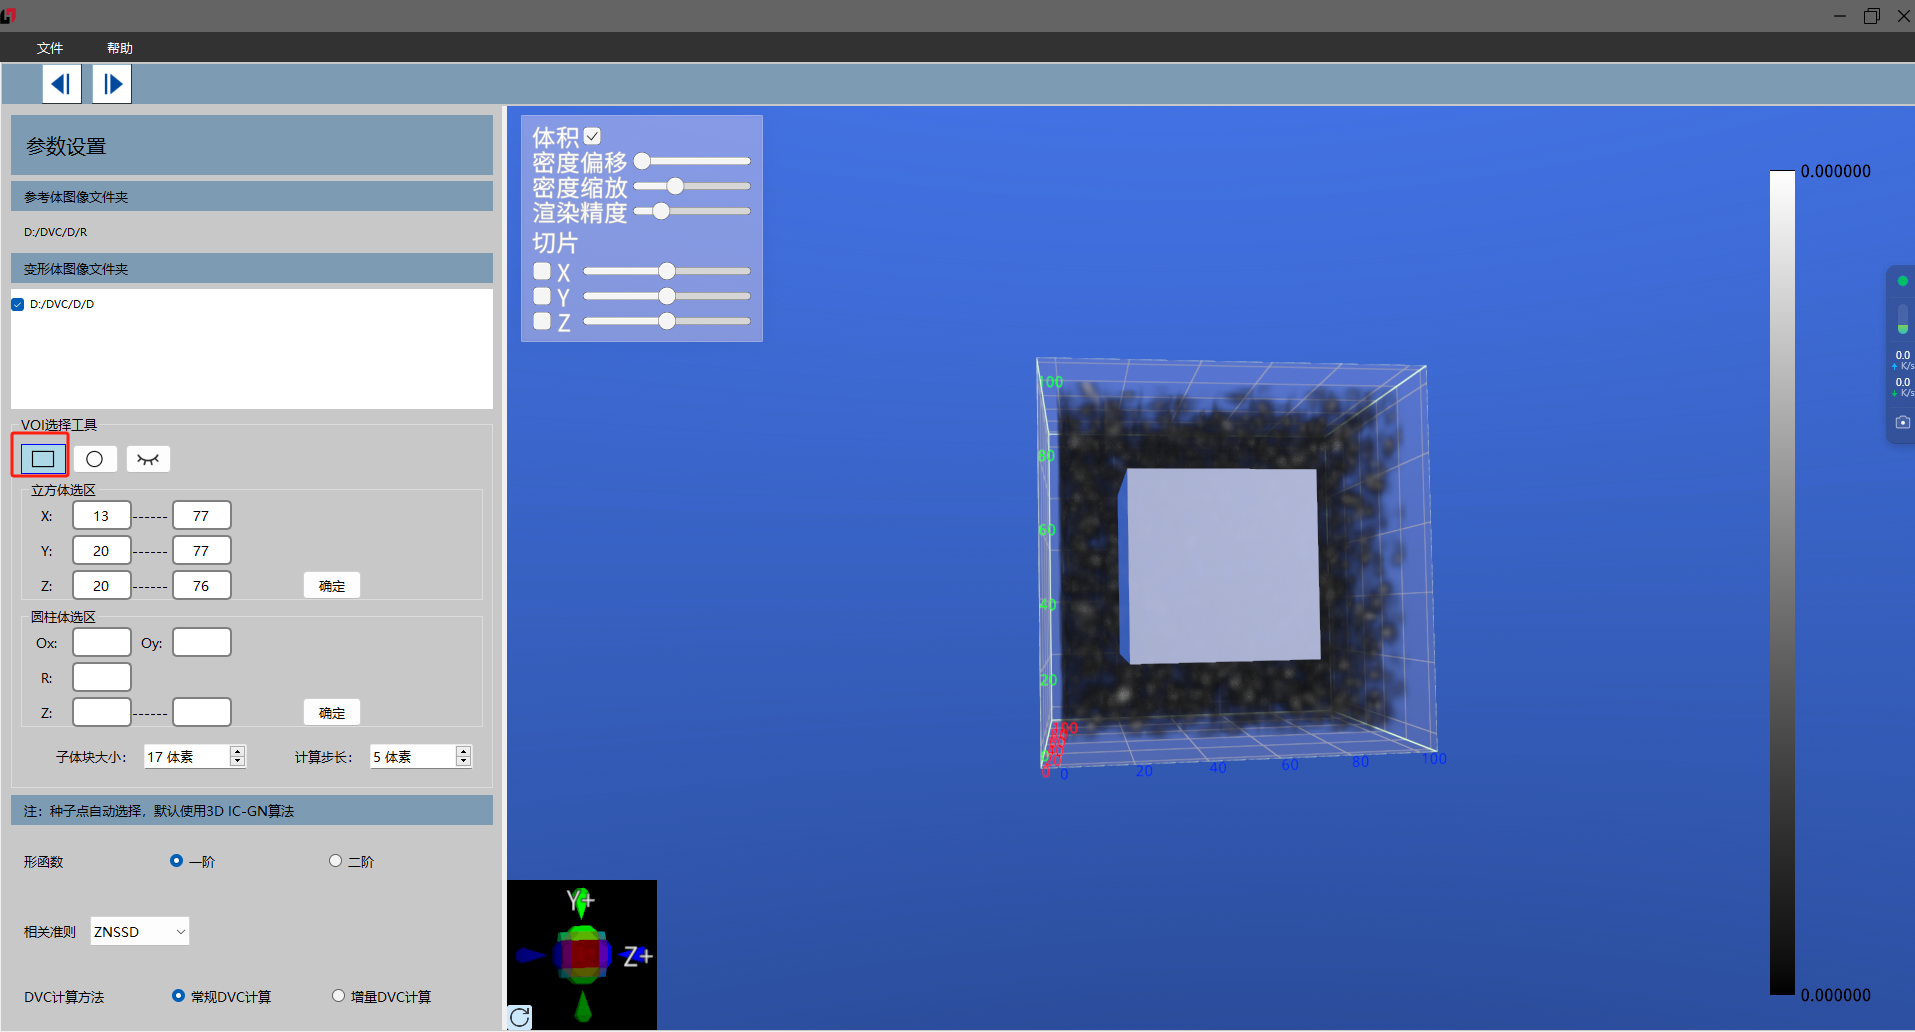1915x1032 pixels.
Task: Click 确定 button for cuboid selection
Action: tap(332, 586)
